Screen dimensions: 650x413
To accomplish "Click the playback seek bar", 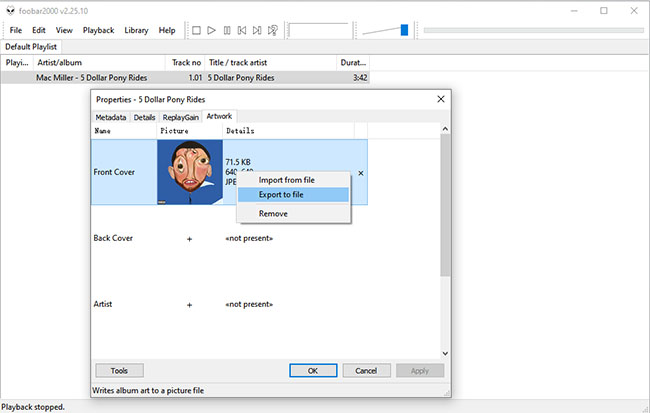I will pyautogui.click(x=534, y=30).
